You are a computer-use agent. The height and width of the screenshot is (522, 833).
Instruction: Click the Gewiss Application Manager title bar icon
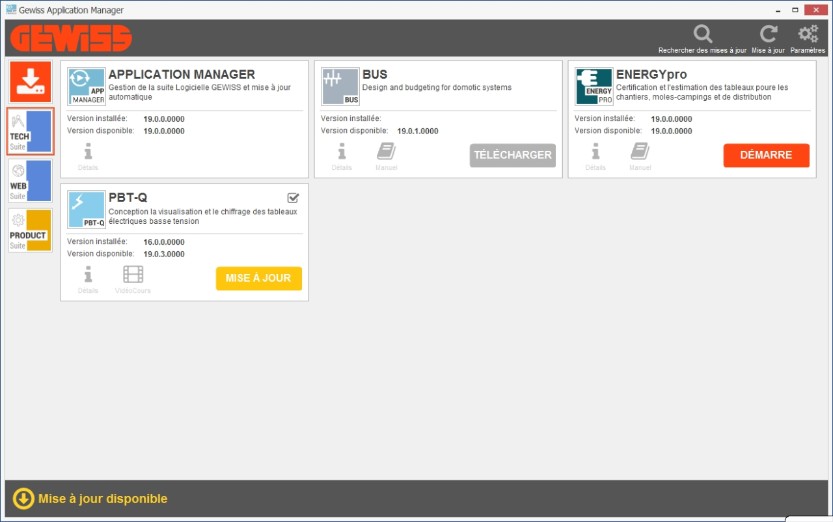click(x=11, y=9)
